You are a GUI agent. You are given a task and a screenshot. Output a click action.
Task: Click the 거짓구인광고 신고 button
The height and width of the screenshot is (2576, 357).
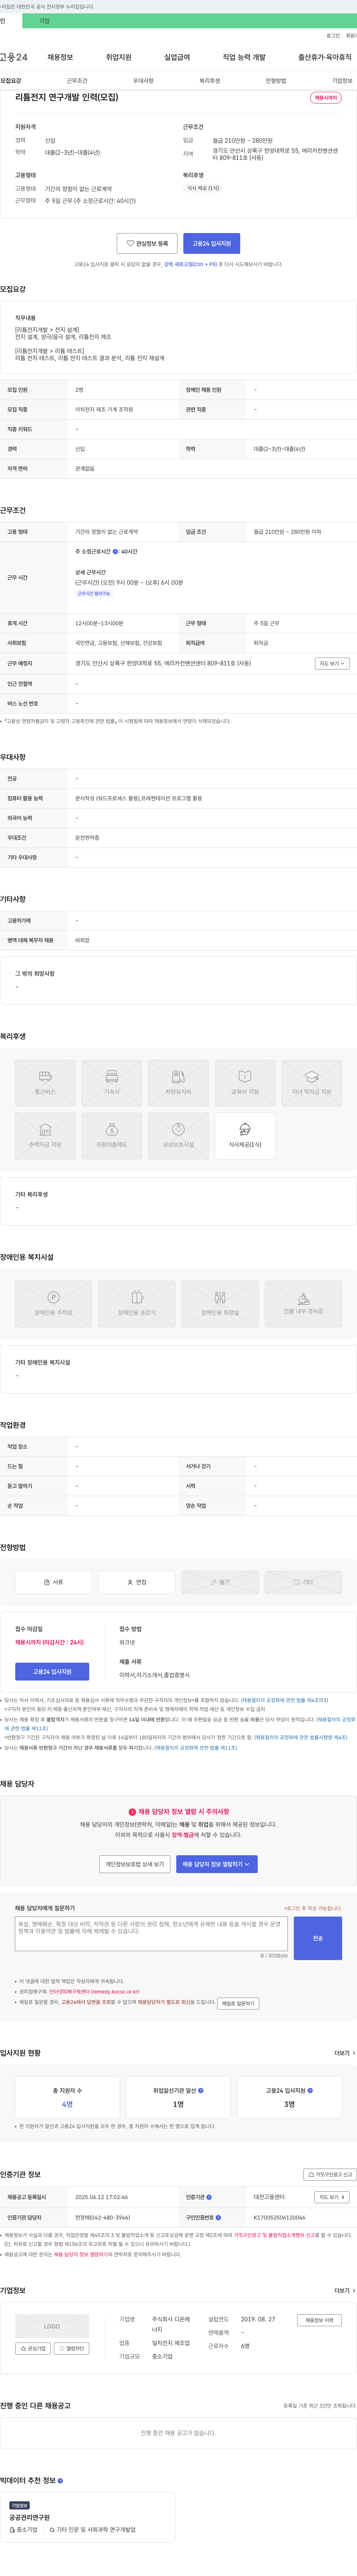[329, 2174]
